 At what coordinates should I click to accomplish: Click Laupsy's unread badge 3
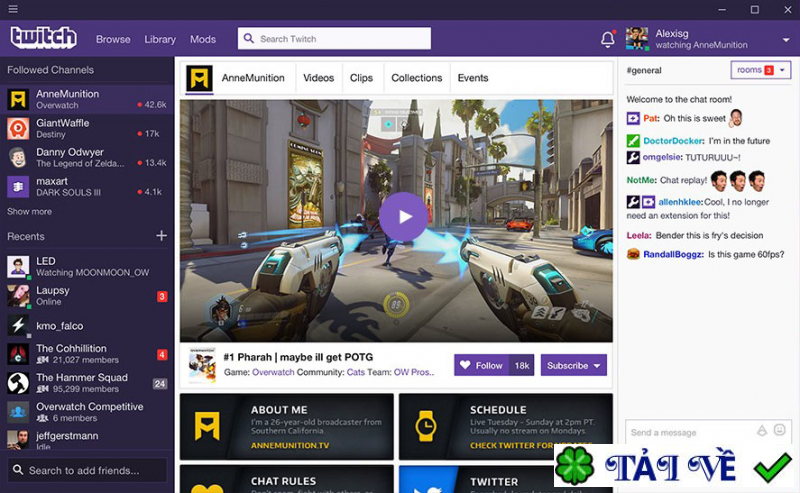pyautogui.click(x=162, y=297)
